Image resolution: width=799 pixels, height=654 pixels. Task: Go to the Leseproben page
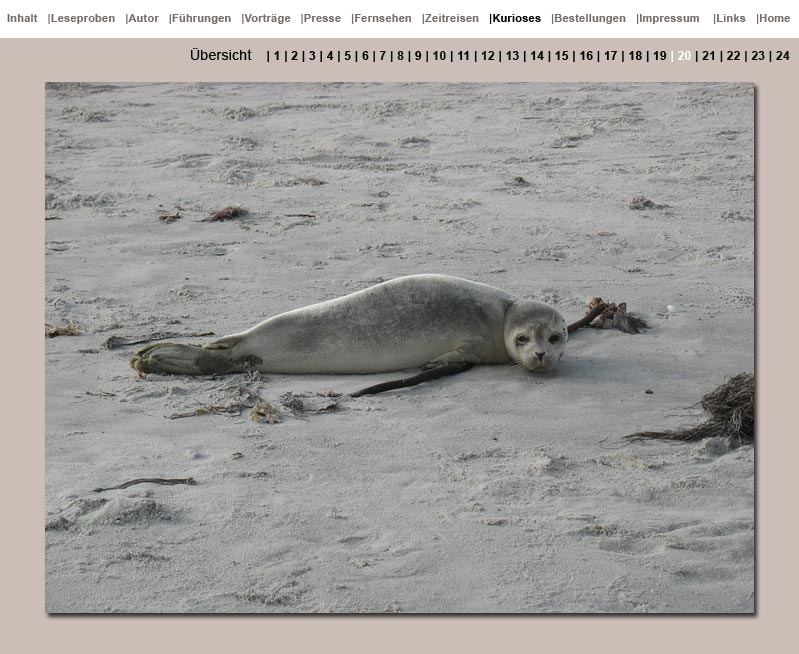[83, 18]
